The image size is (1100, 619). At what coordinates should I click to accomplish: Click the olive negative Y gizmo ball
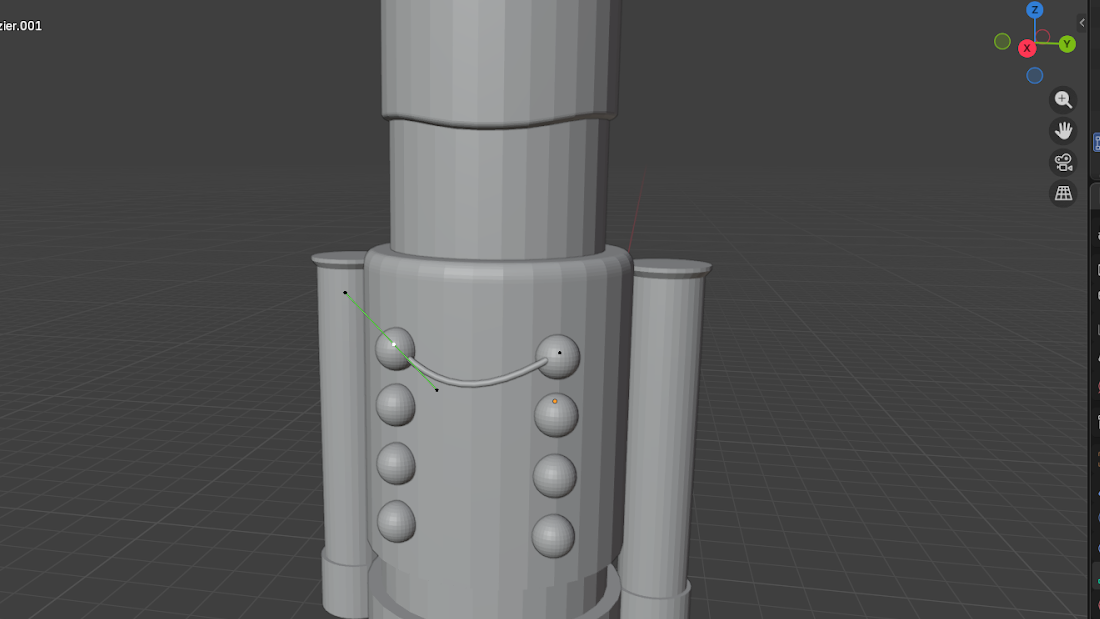[1002, 40]
